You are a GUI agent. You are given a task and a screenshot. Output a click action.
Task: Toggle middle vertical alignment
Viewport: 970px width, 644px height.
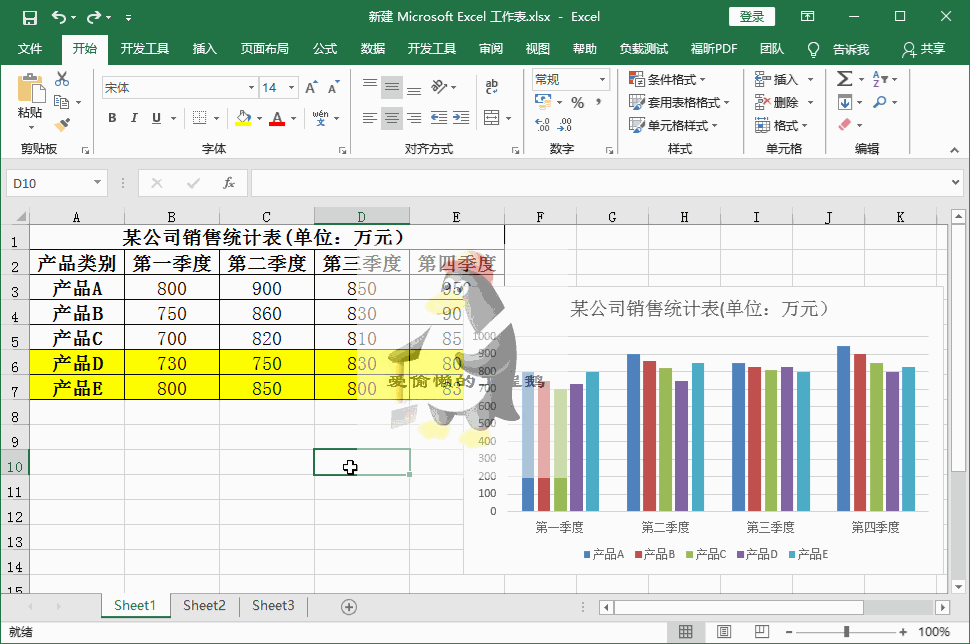pyautogui.click(x=392, y=87)
